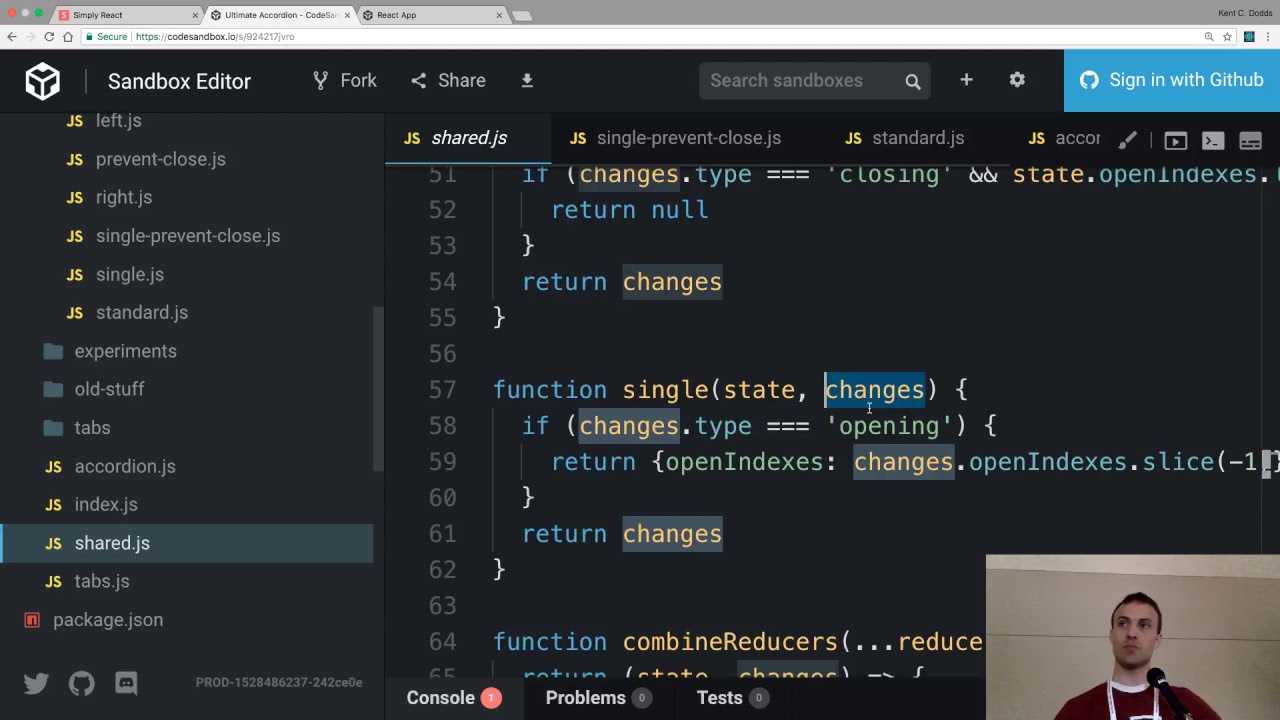
Task: Click the Kent C. Dodds profile button
Action: (x=1245, y=13)
